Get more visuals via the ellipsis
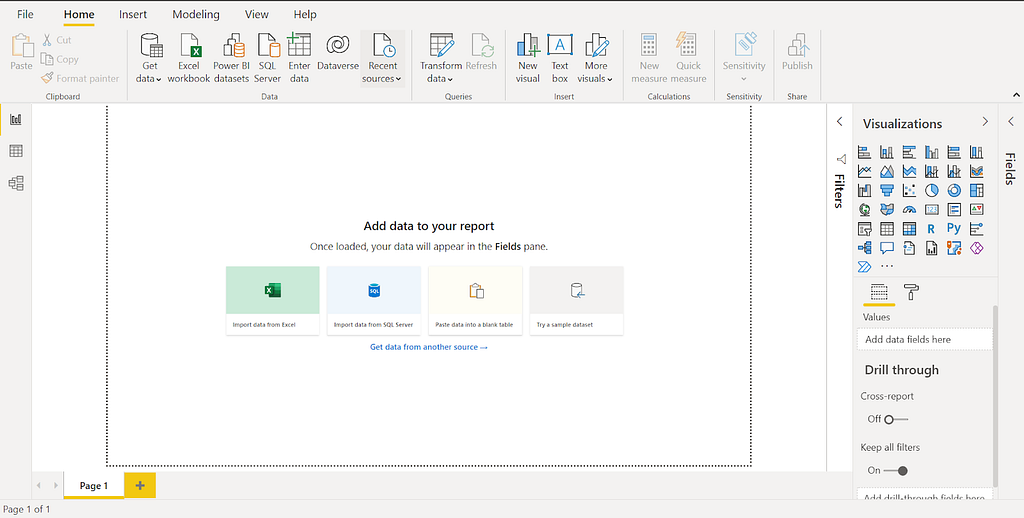 click(887, 267)
